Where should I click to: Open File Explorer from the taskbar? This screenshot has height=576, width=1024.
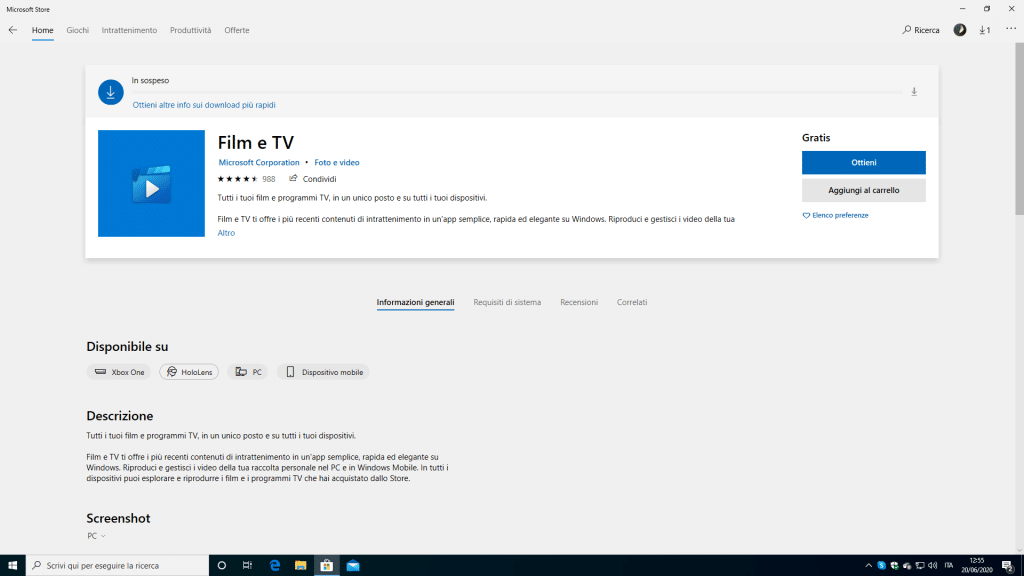point(300,565)
